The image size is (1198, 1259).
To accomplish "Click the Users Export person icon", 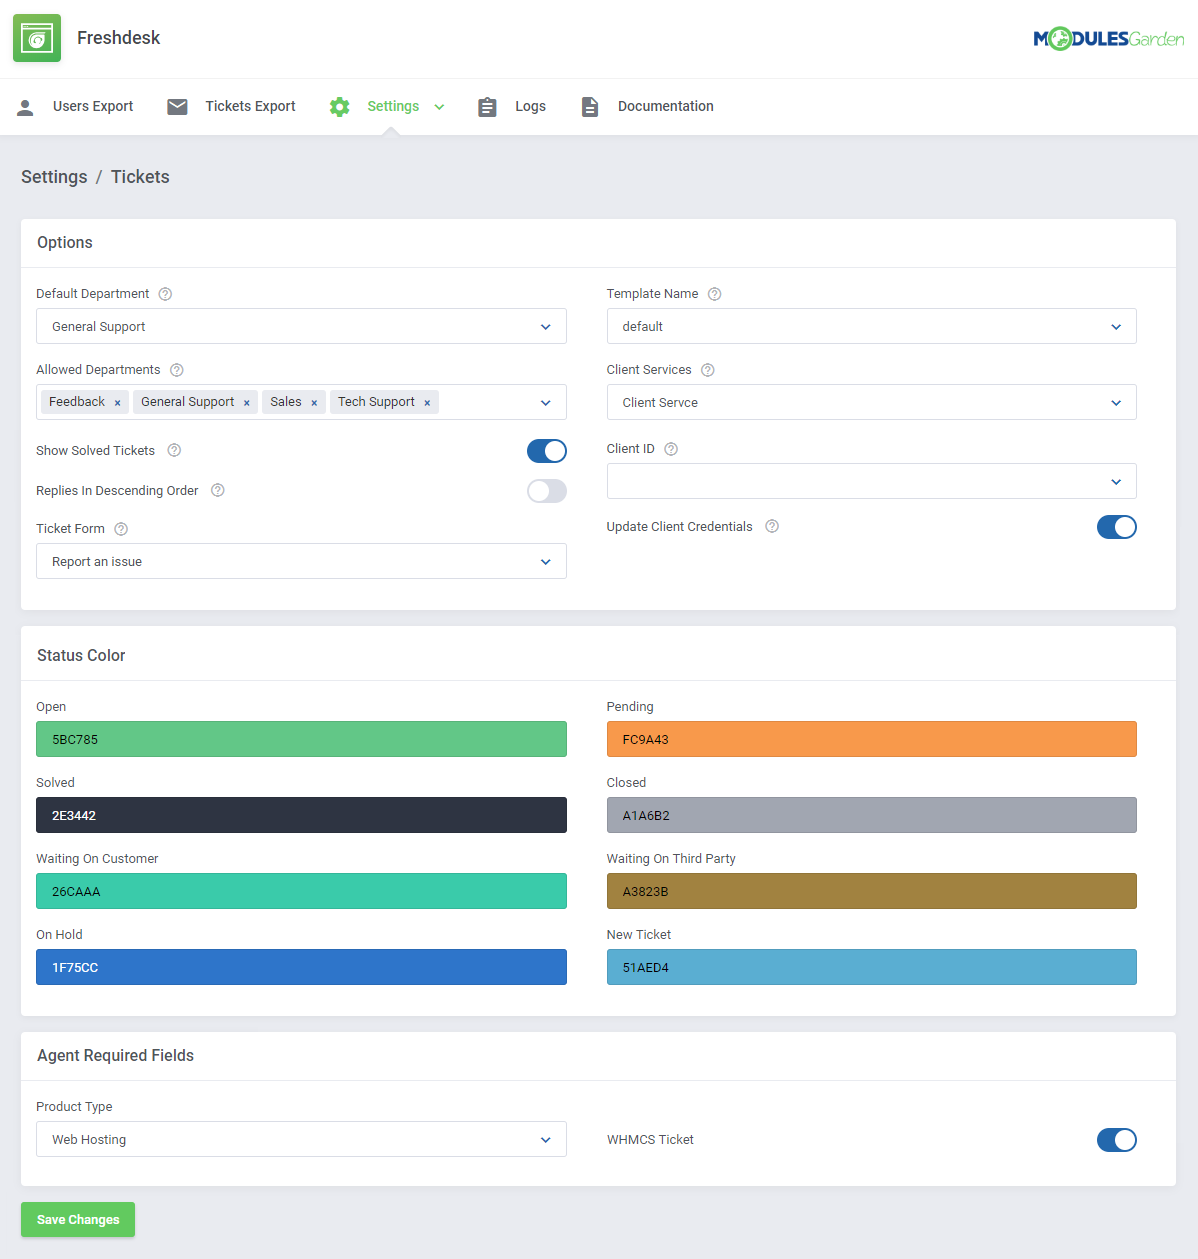I will tap(25, 106).
